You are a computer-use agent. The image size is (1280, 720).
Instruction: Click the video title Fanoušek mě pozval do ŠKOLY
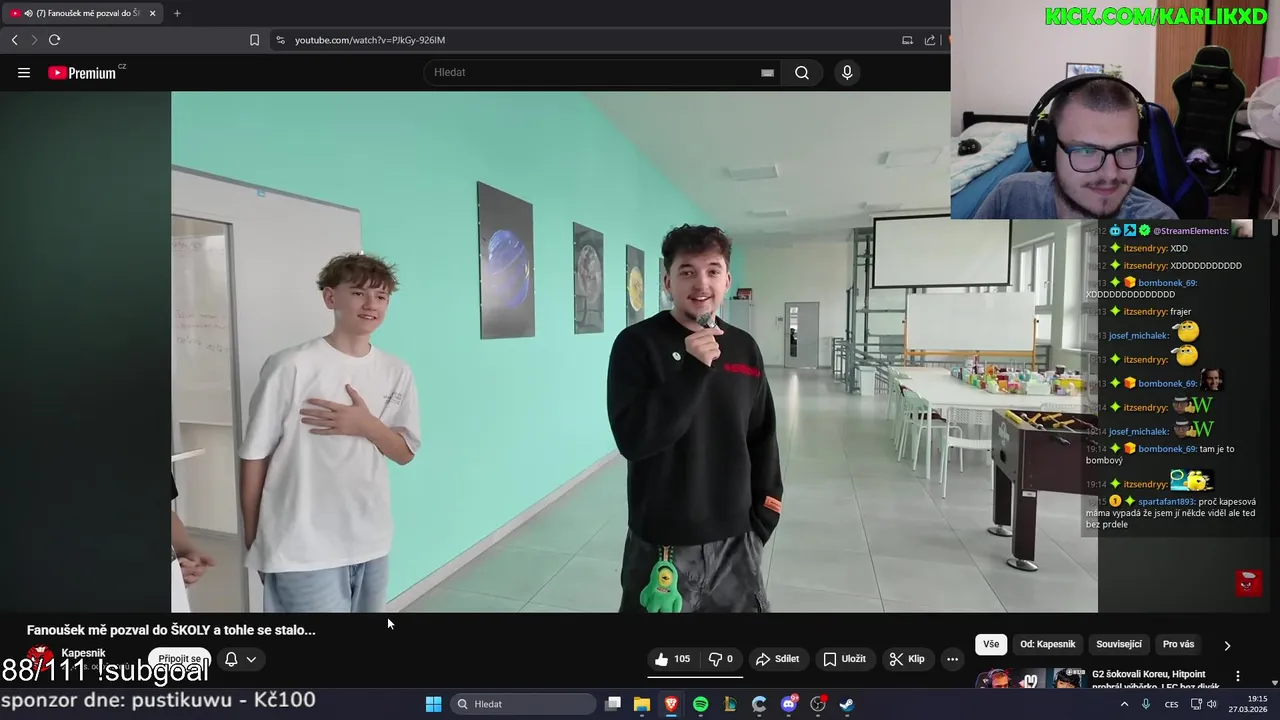coord(171,630)
